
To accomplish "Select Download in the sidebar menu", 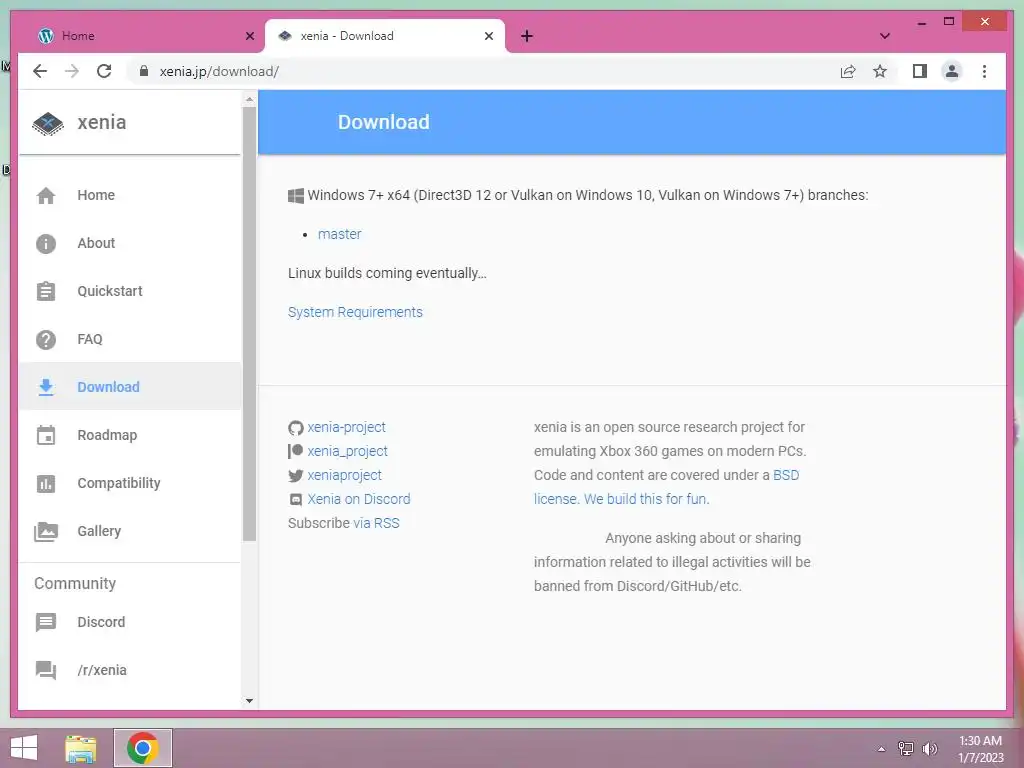I will click(130, 387).
